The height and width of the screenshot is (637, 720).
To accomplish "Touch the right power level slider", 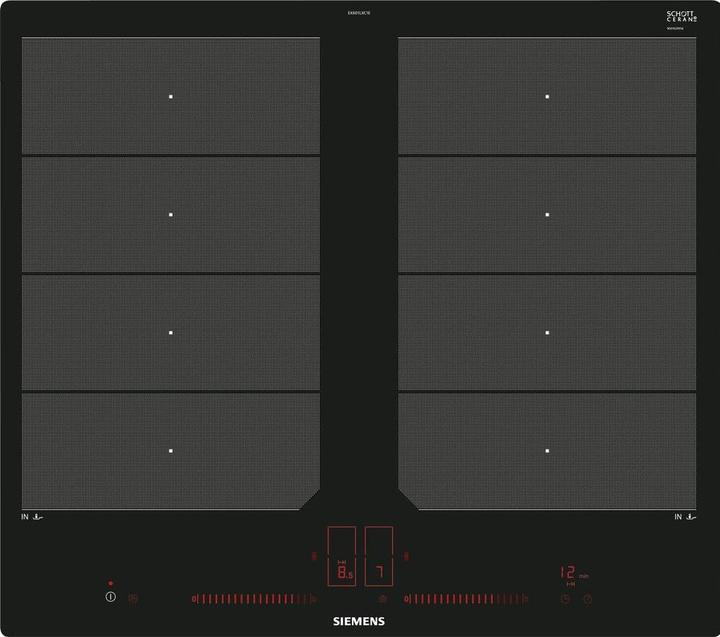I will click(x=462, y=599).
